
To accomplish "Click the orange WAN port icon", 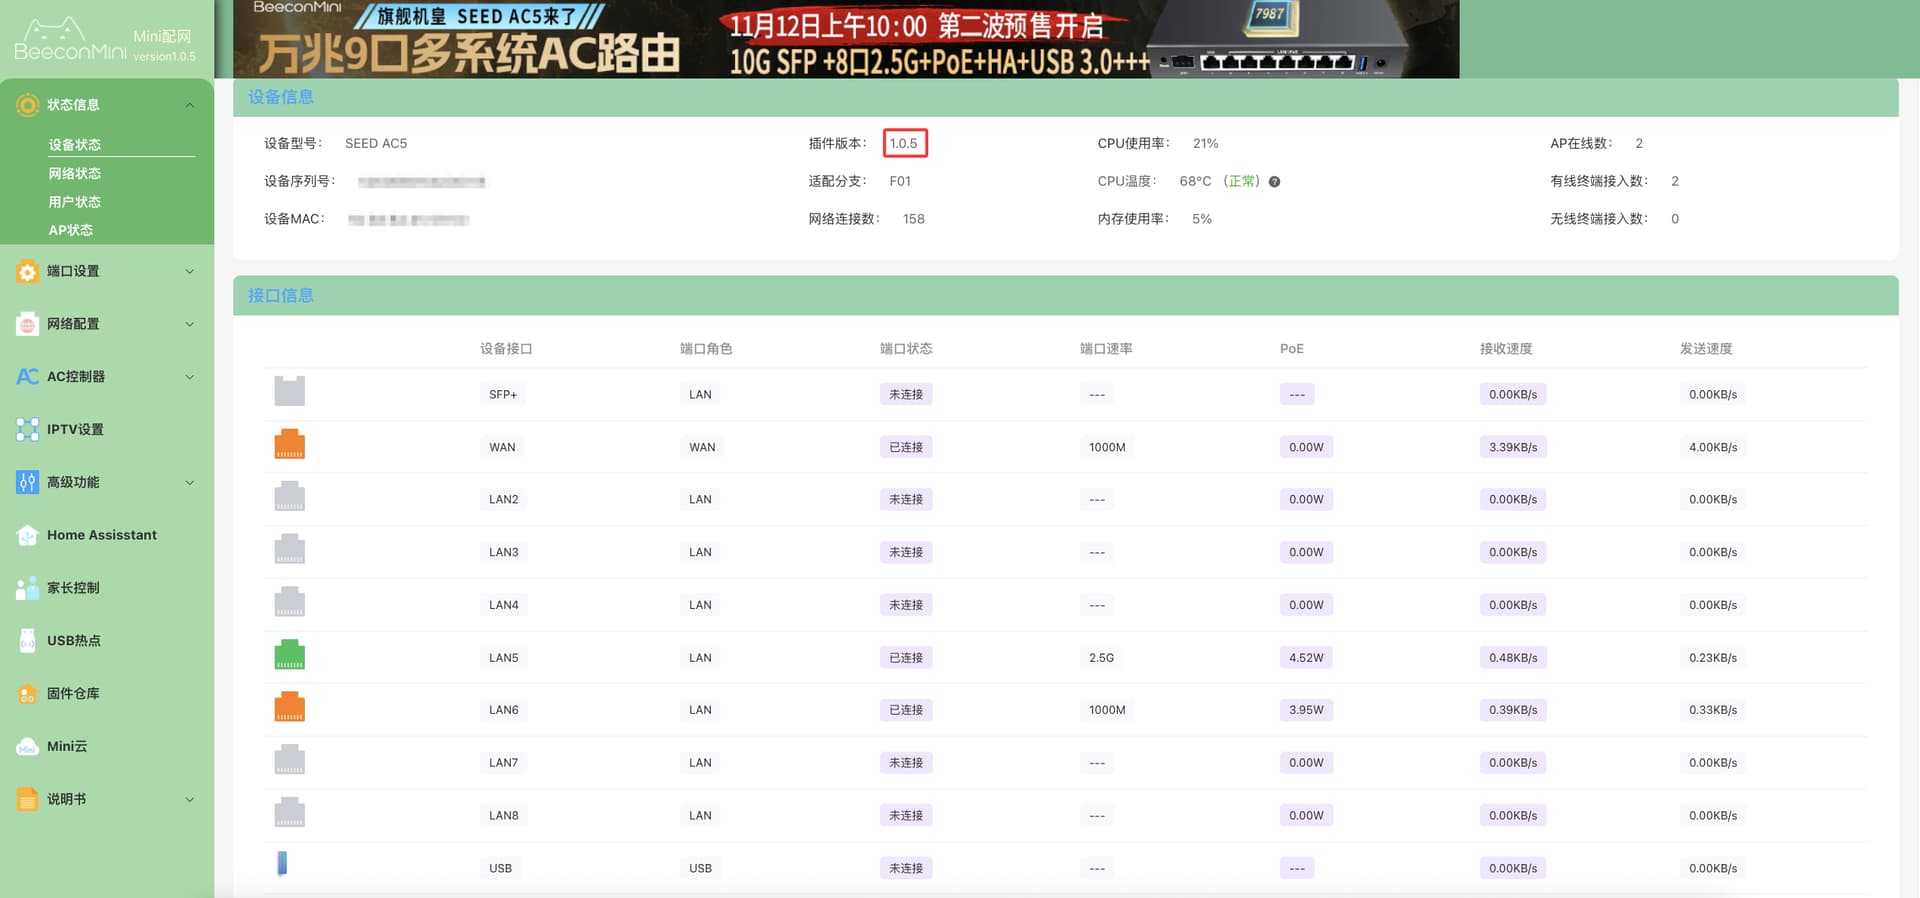I will point(289,444).
